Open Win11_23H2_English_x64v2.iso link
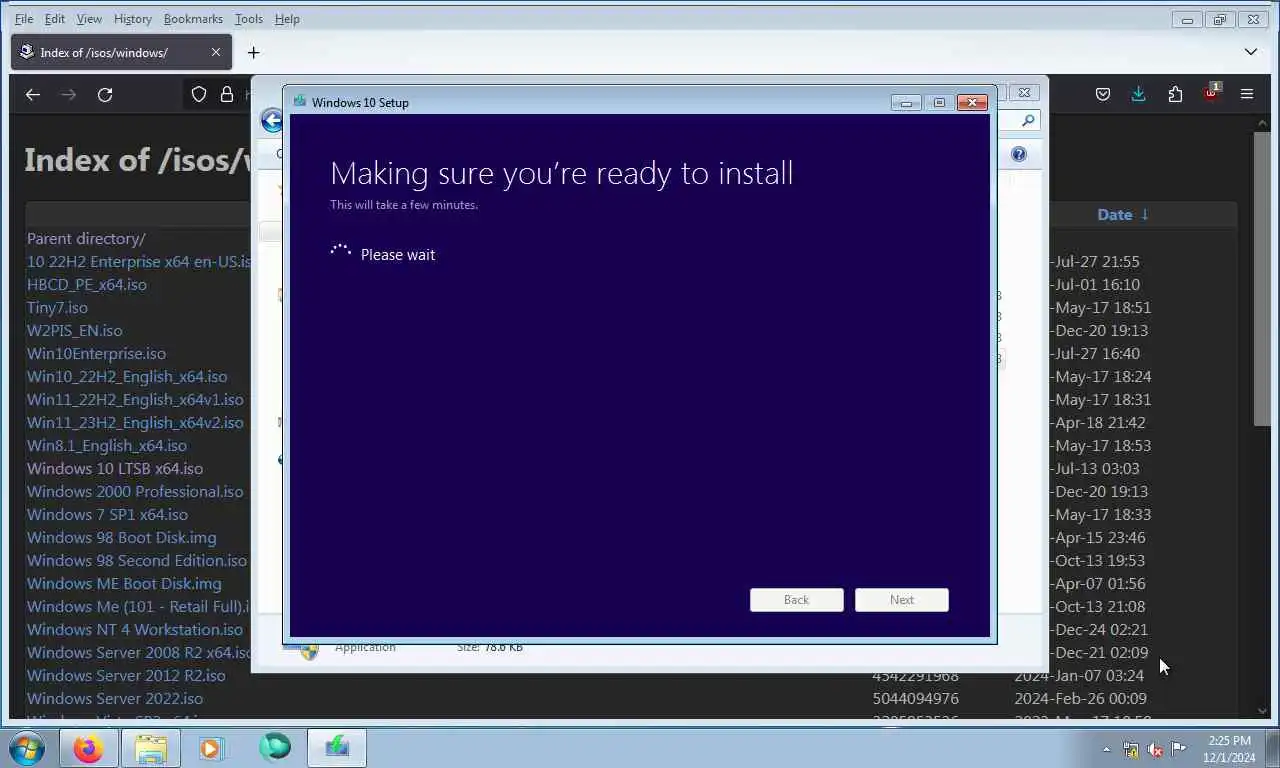The width and height of the screenshot is (1280, 768). 135,422
